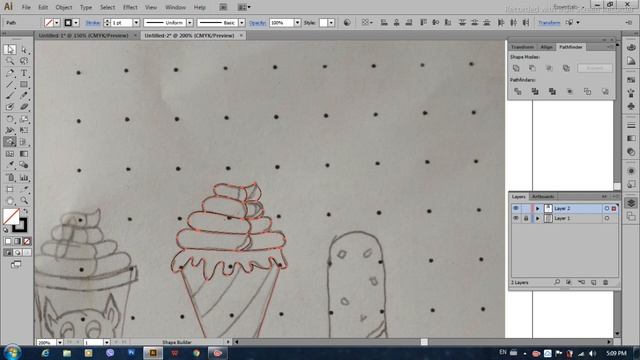Open the Uniform width profile dropdown
This screenshot has height=360, width=640.
click(x=190, y=23)
